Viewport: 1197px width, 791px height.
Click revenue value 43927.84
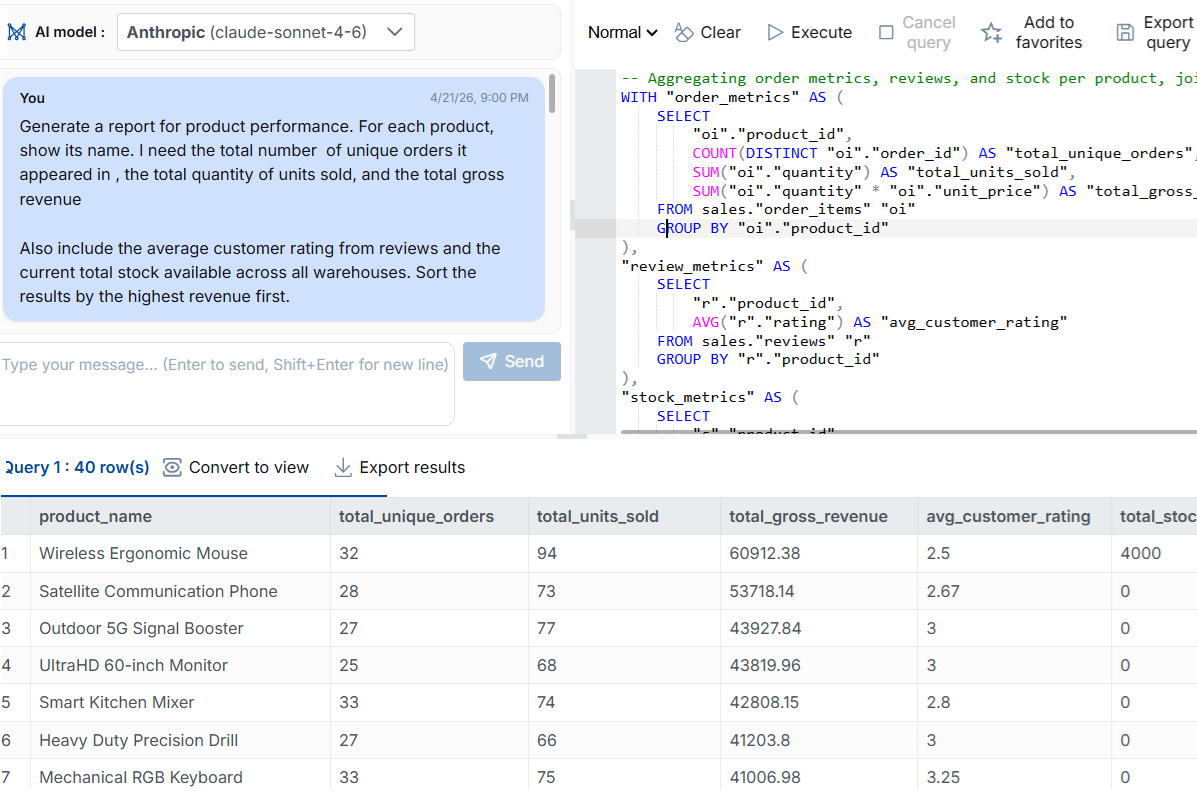(765, 628)
